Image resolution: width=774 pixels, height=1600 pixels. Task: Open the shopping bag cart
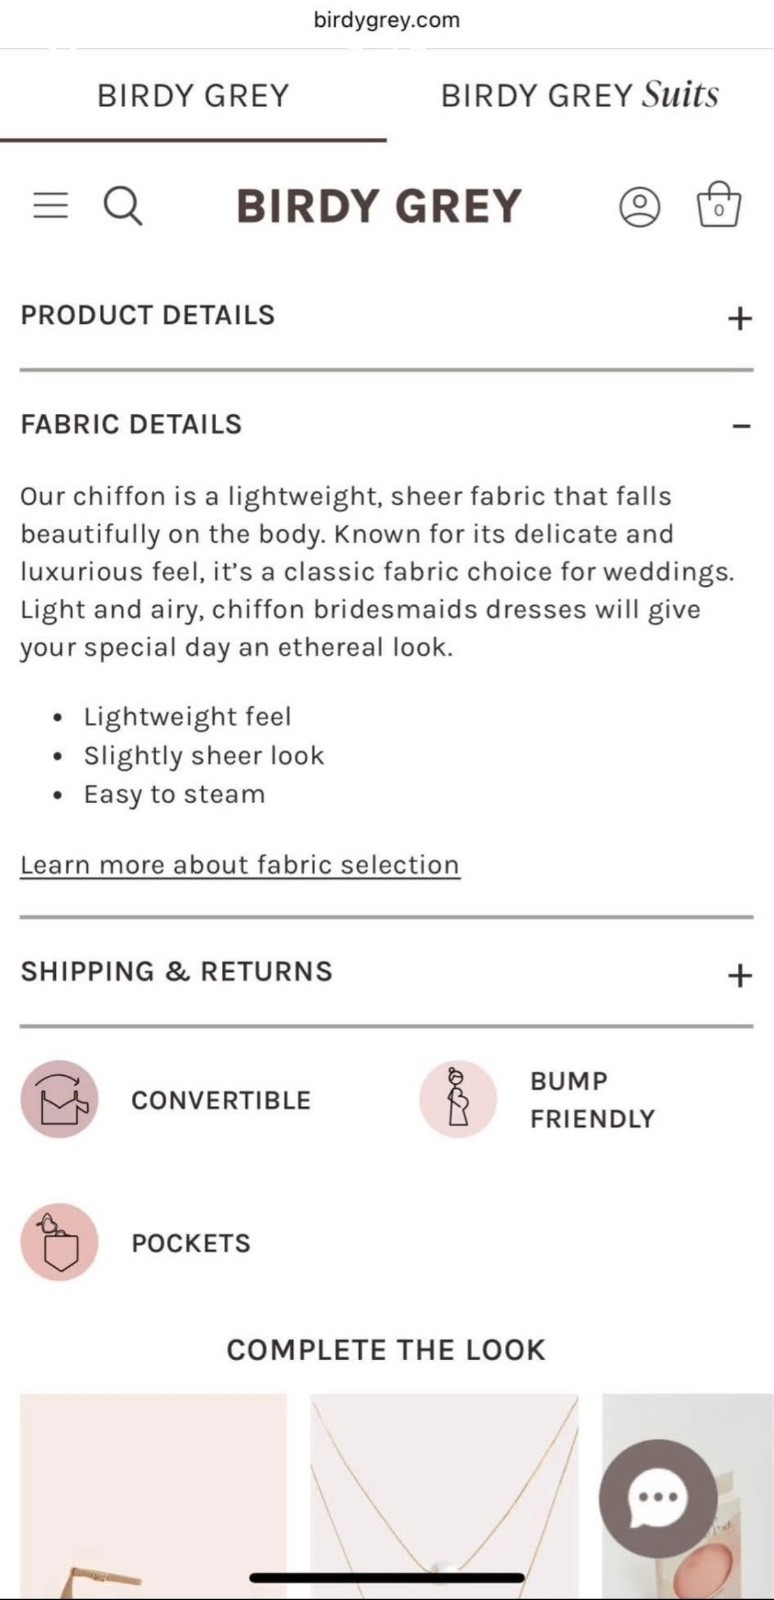[x=718, y=205]
